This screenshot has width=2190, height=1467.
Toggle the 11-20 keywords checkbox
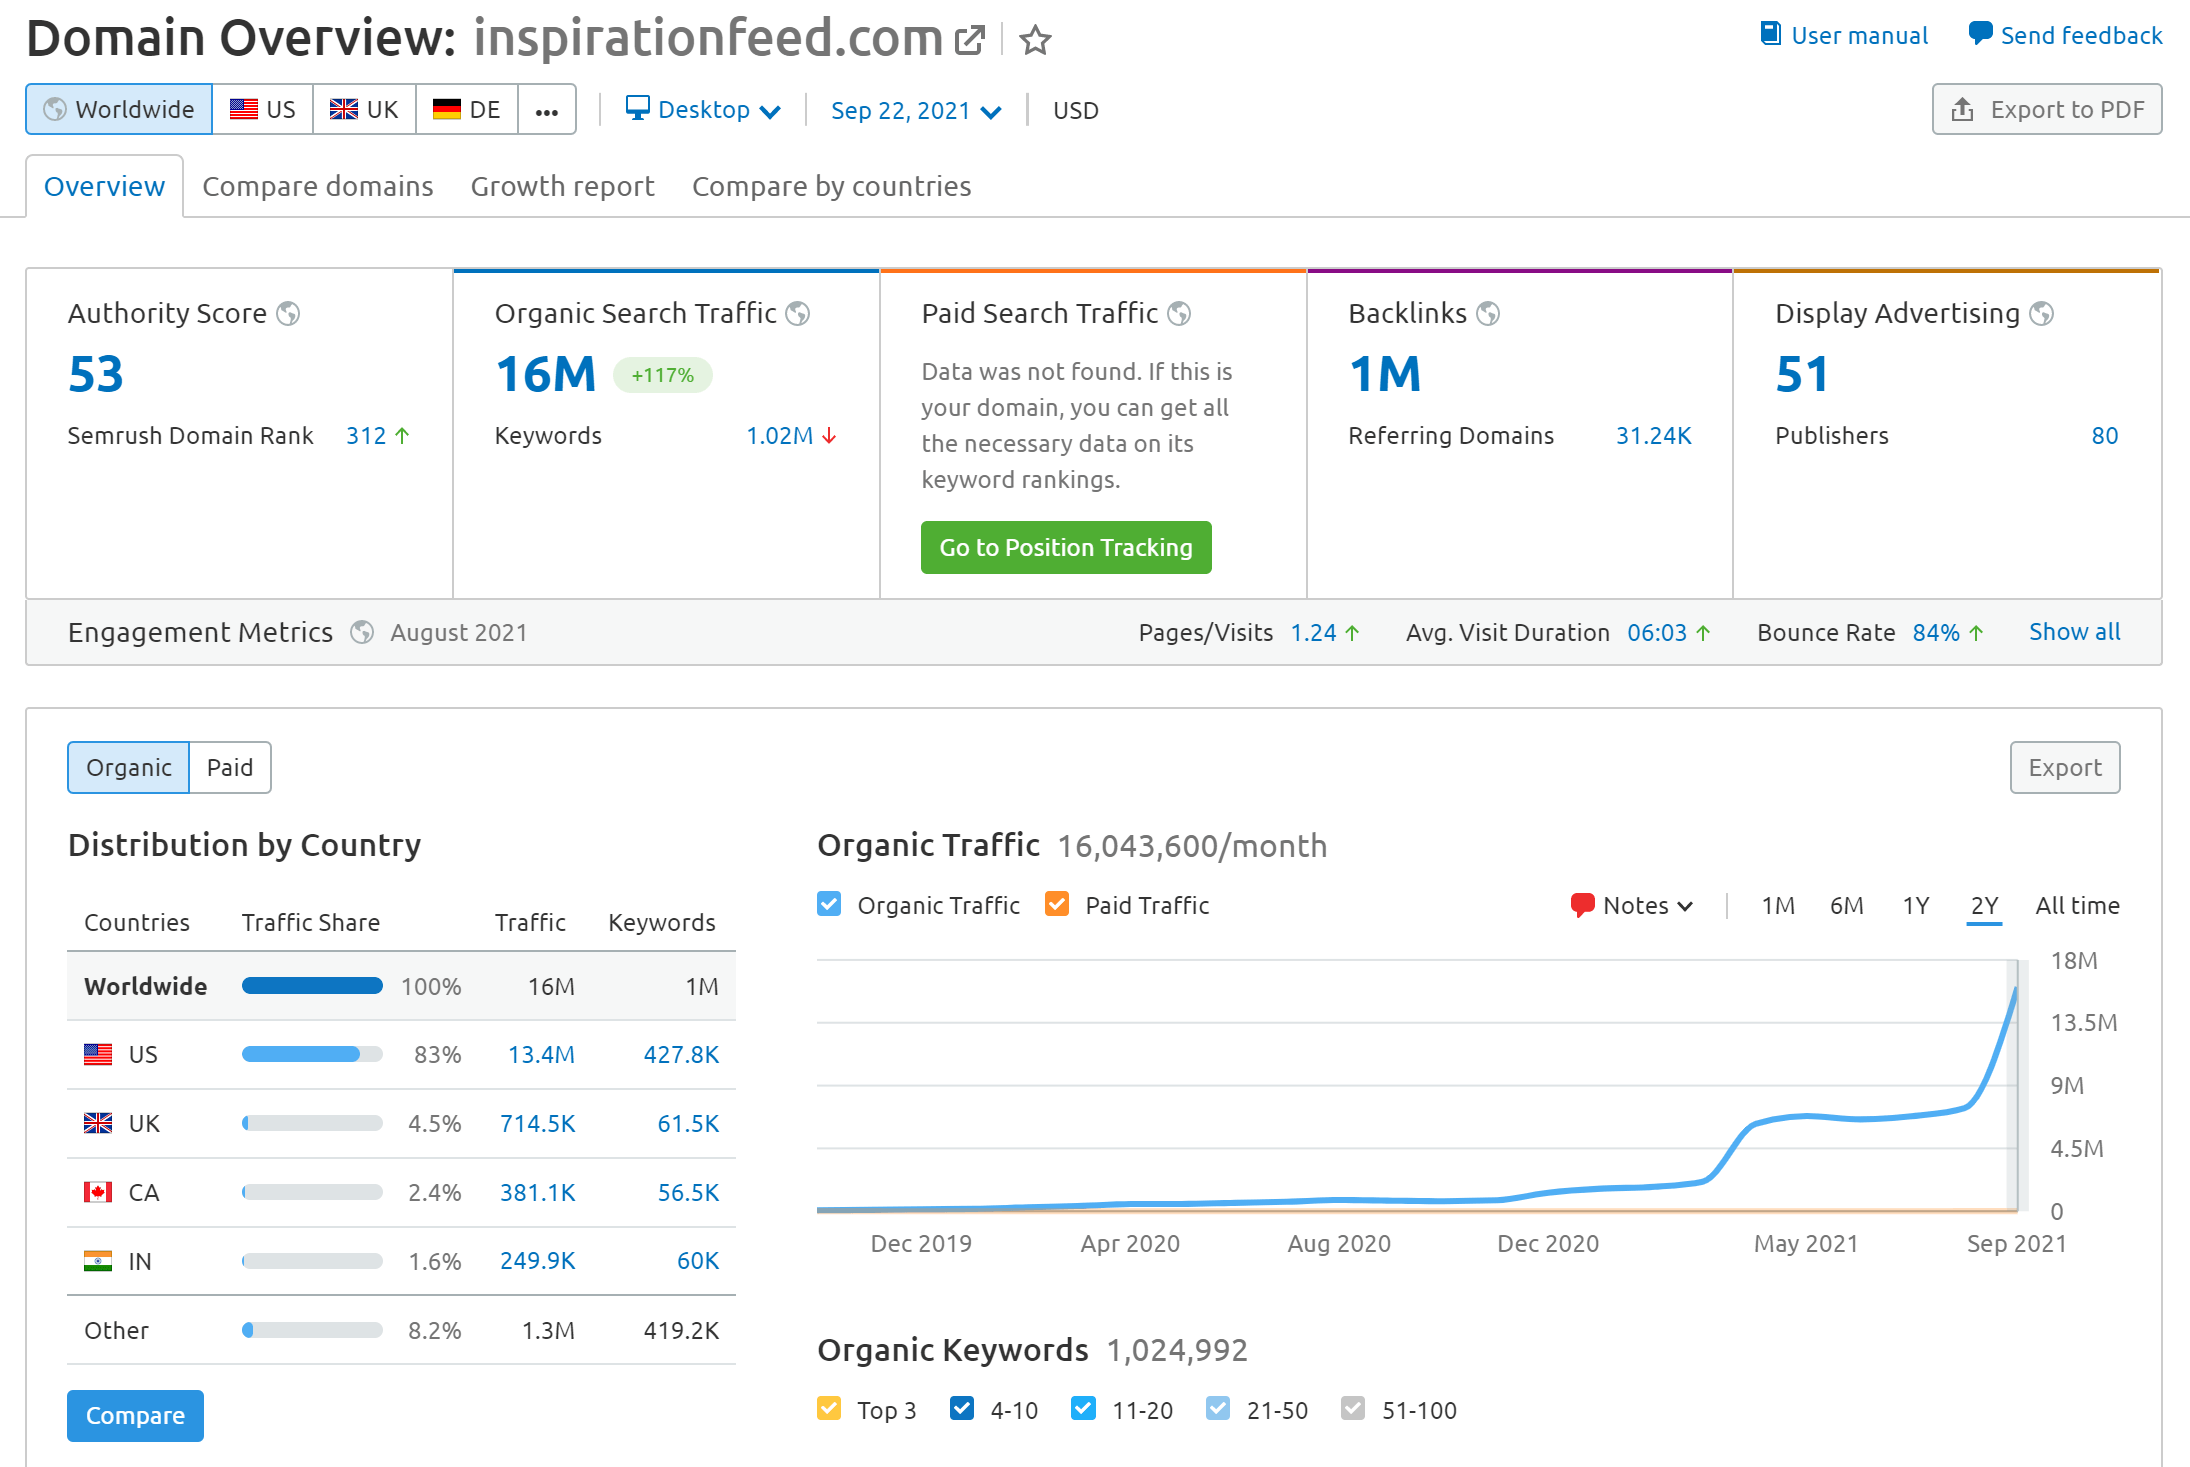tap(1083, 1408)
